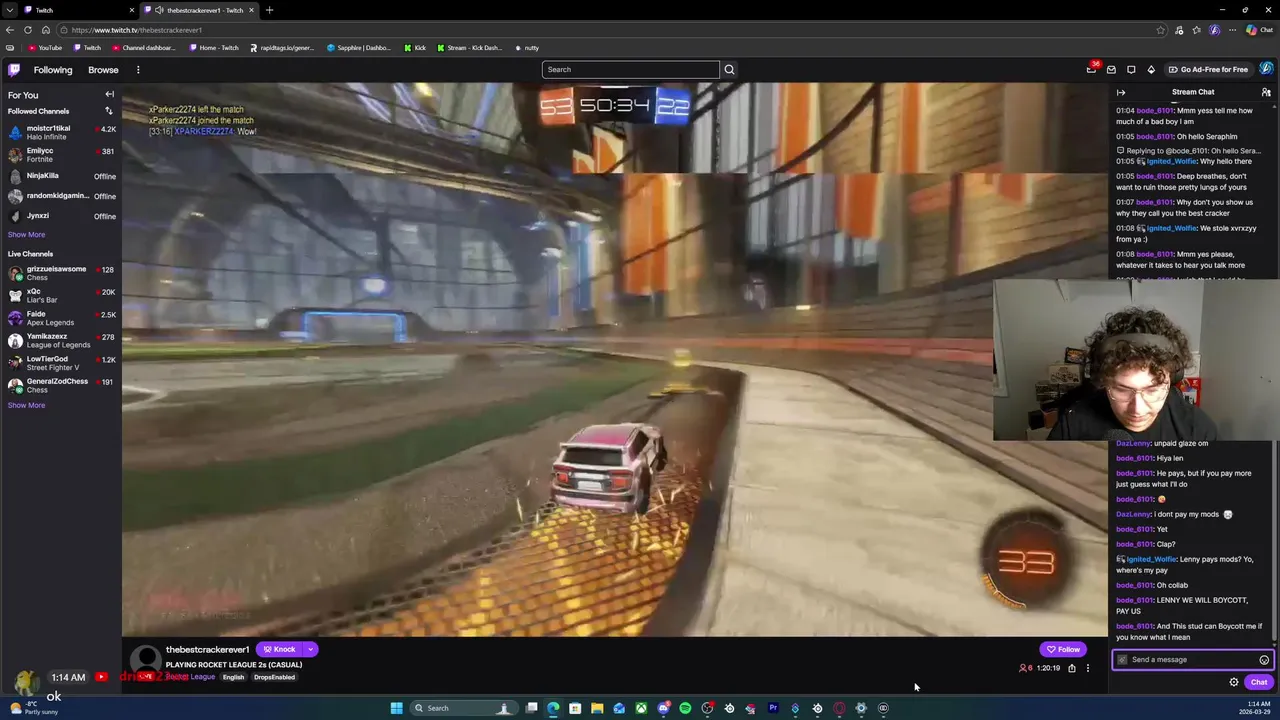1280x720 pixels.
Task: Click the browser home icon
Action: point(45,30)
